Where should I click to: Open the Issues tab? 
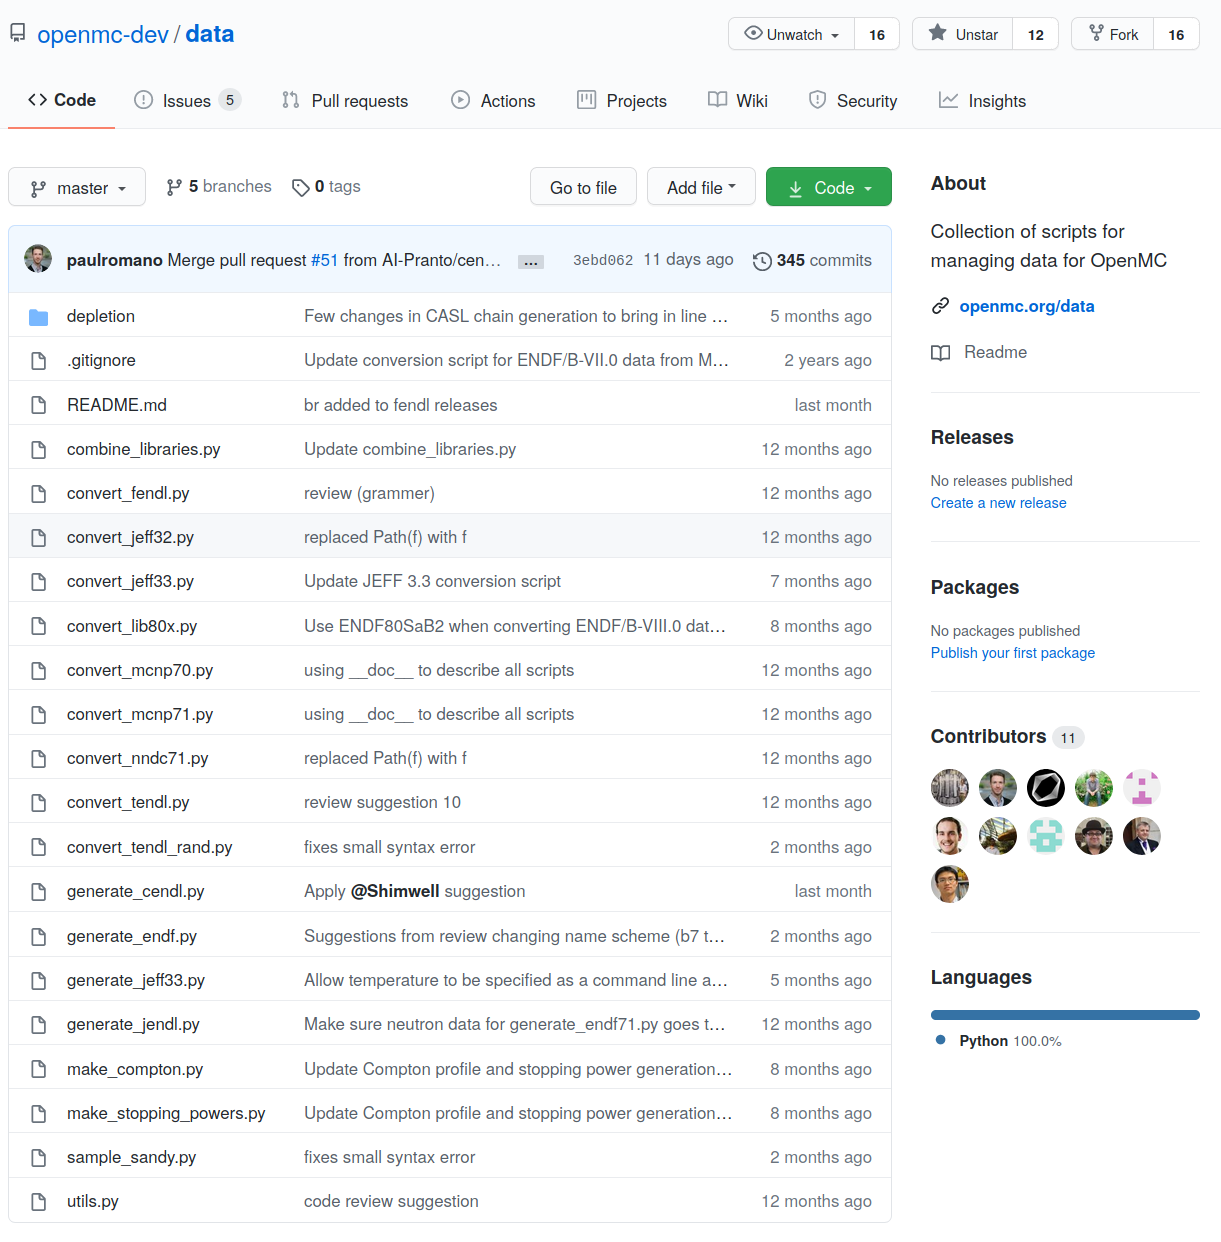[x=187, y=100]
